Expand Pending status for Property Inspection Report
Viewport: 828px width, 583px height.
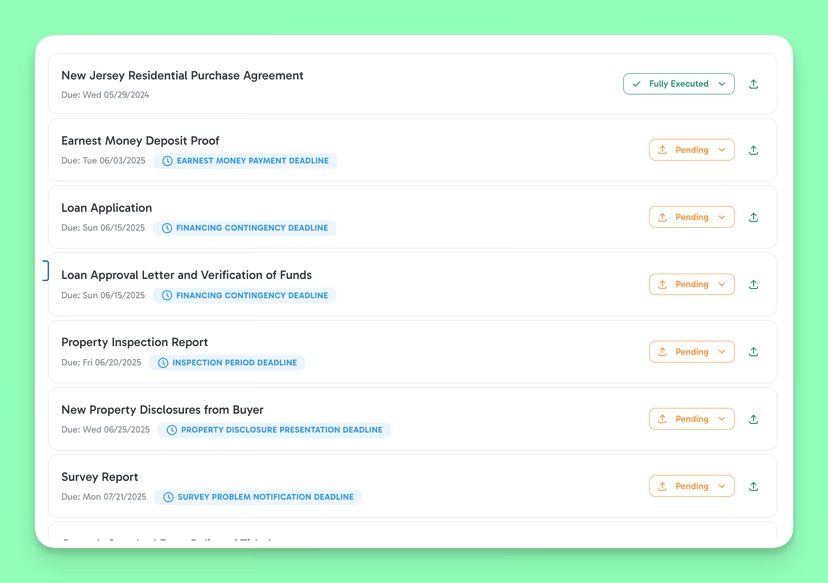point(692,352)
